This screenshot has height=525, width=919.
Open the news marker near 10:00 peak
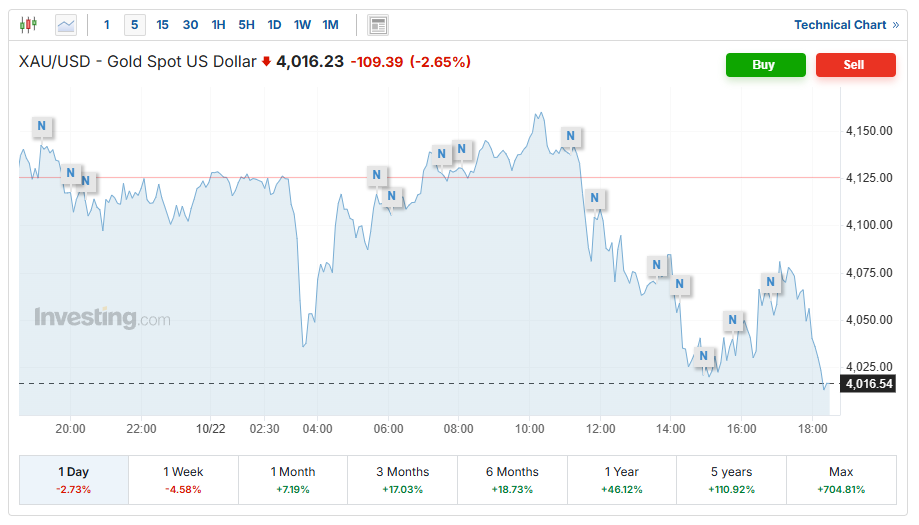click(x=571, y=136)
